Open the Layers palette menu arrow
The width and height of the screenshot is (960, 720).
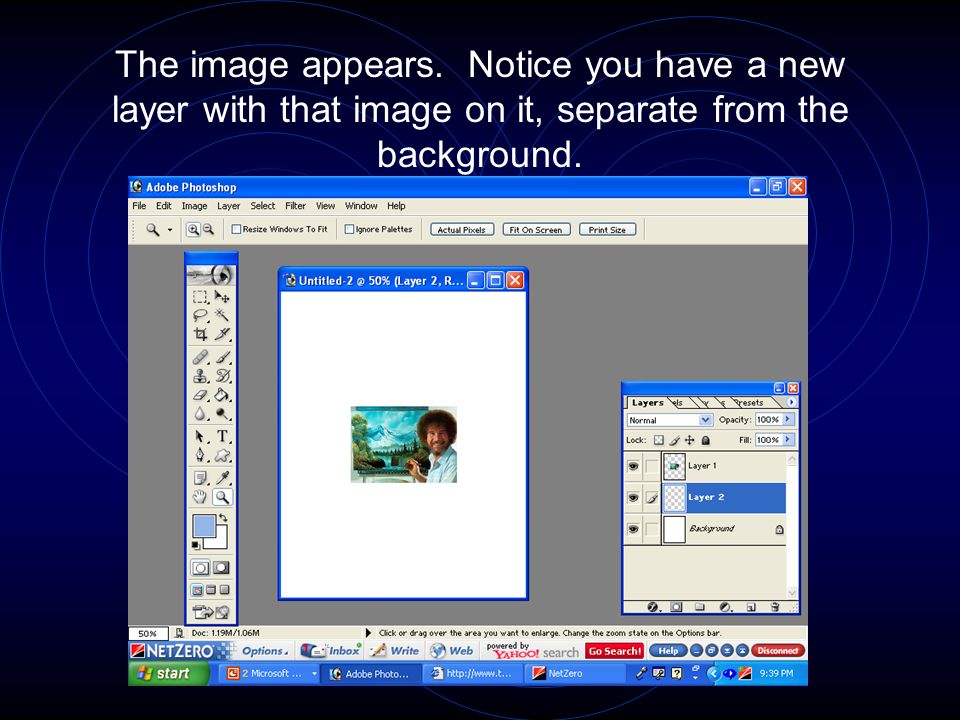792,402
